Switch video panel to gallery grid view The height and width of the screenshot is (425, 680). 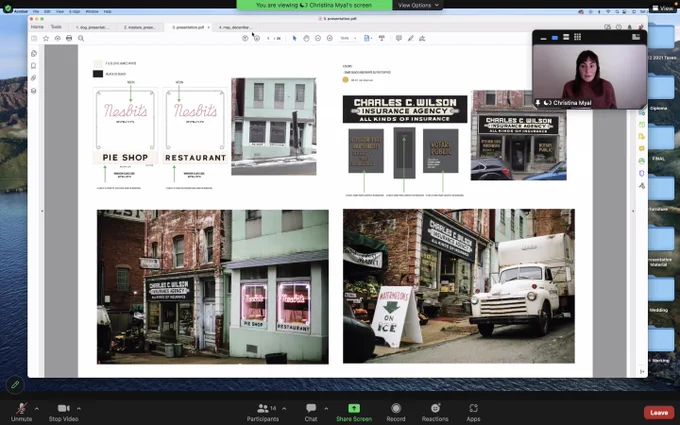coord(577,37)
